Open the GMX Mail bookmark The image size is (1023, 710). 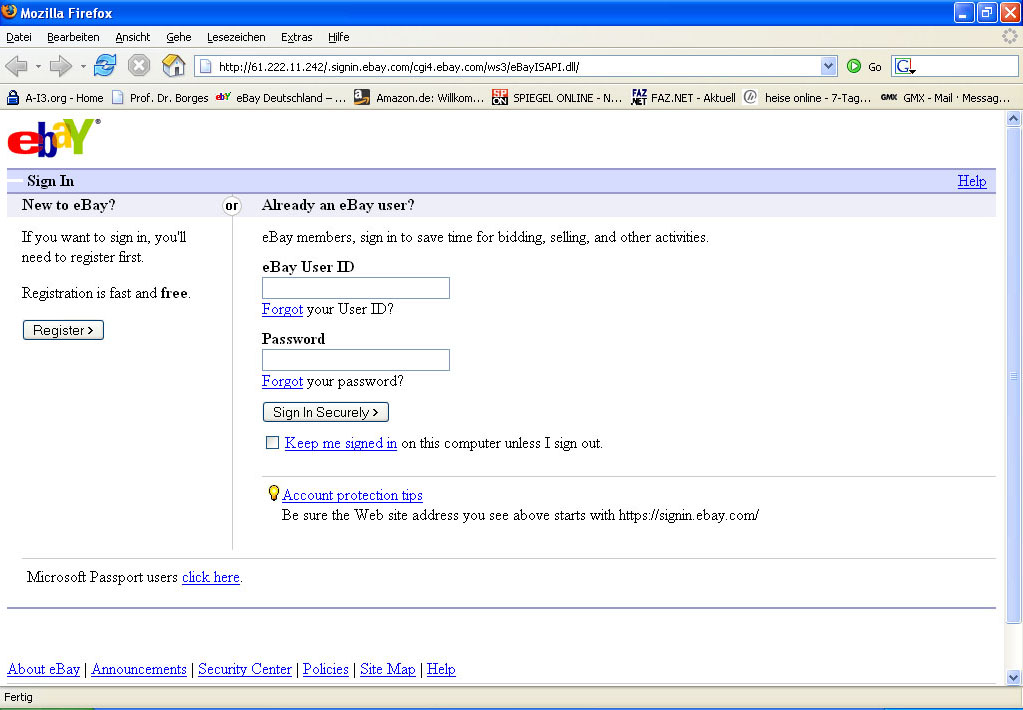coord(945,98)
